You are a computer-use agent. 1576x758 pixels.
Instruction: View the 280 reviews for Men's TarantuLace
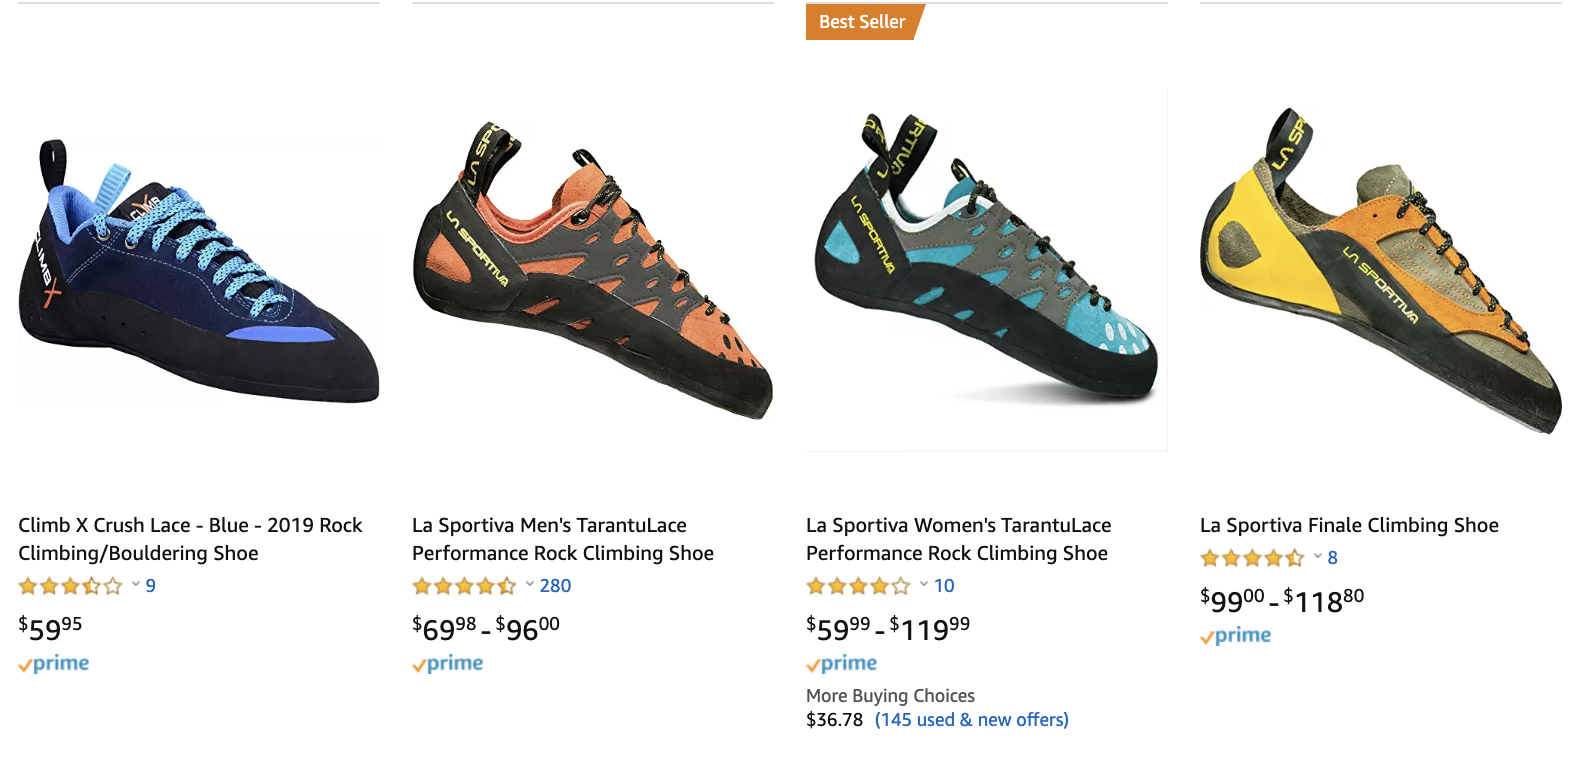(x=555, y=586)
